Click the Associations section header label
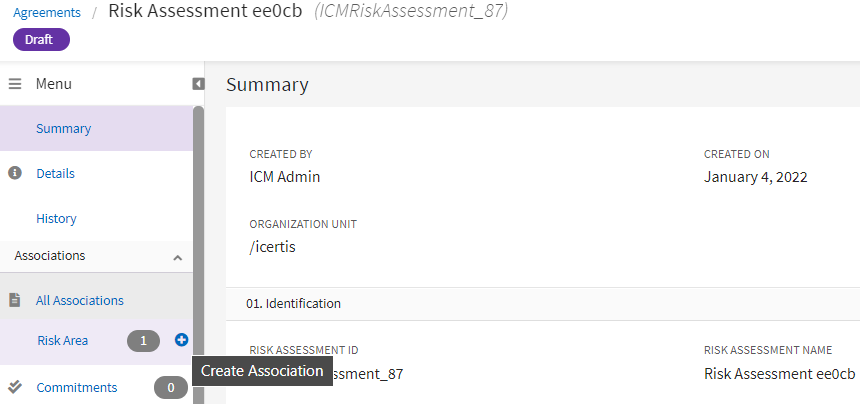860x404 pixels. [x=50, y=256]
